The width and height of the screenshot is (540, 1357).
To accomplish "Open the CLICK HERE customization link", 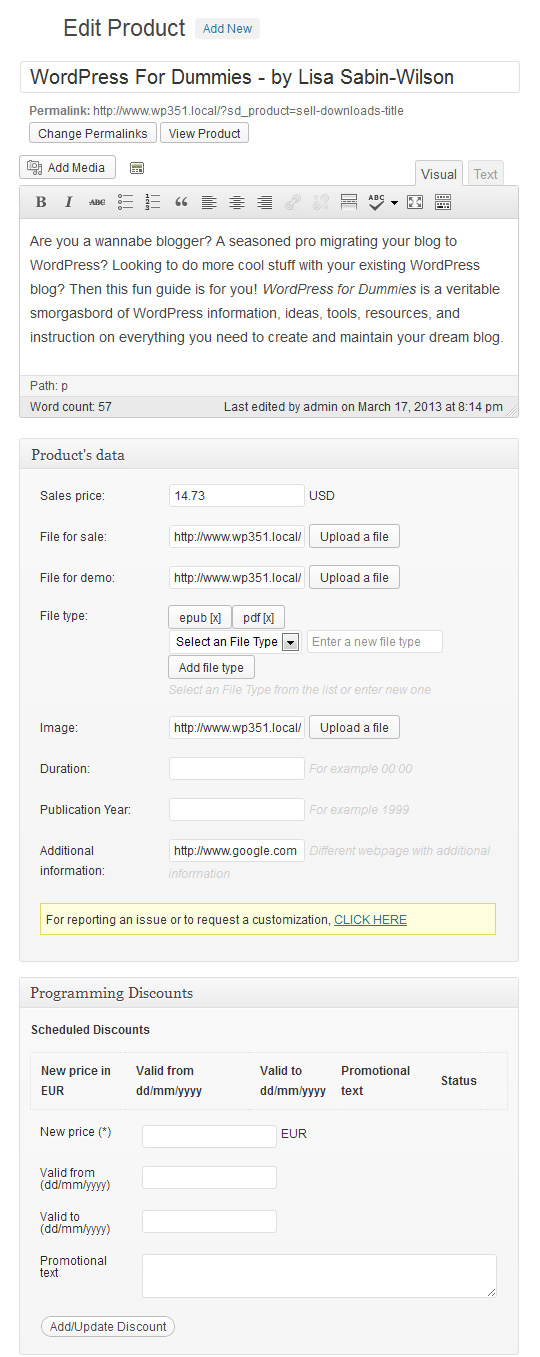I will (x=370, y=920).
